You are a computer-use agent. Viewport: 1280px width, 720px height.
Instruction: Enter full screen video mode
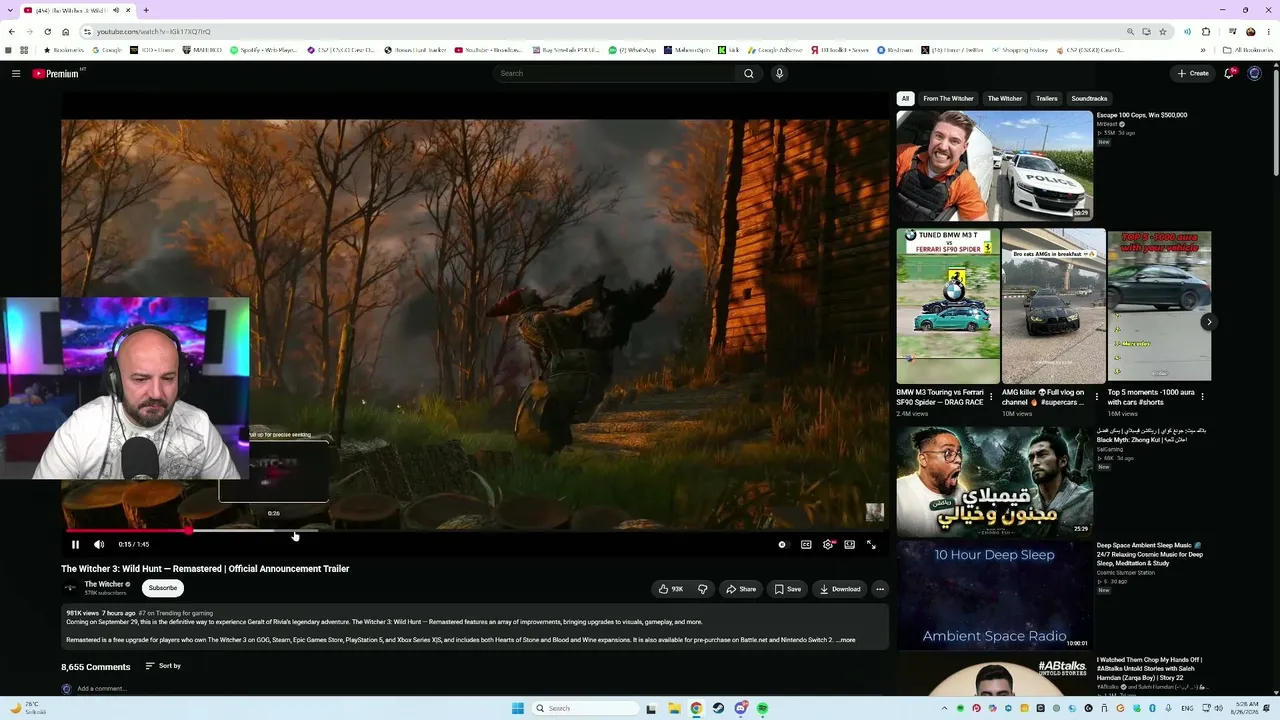[x=871, y=544]
